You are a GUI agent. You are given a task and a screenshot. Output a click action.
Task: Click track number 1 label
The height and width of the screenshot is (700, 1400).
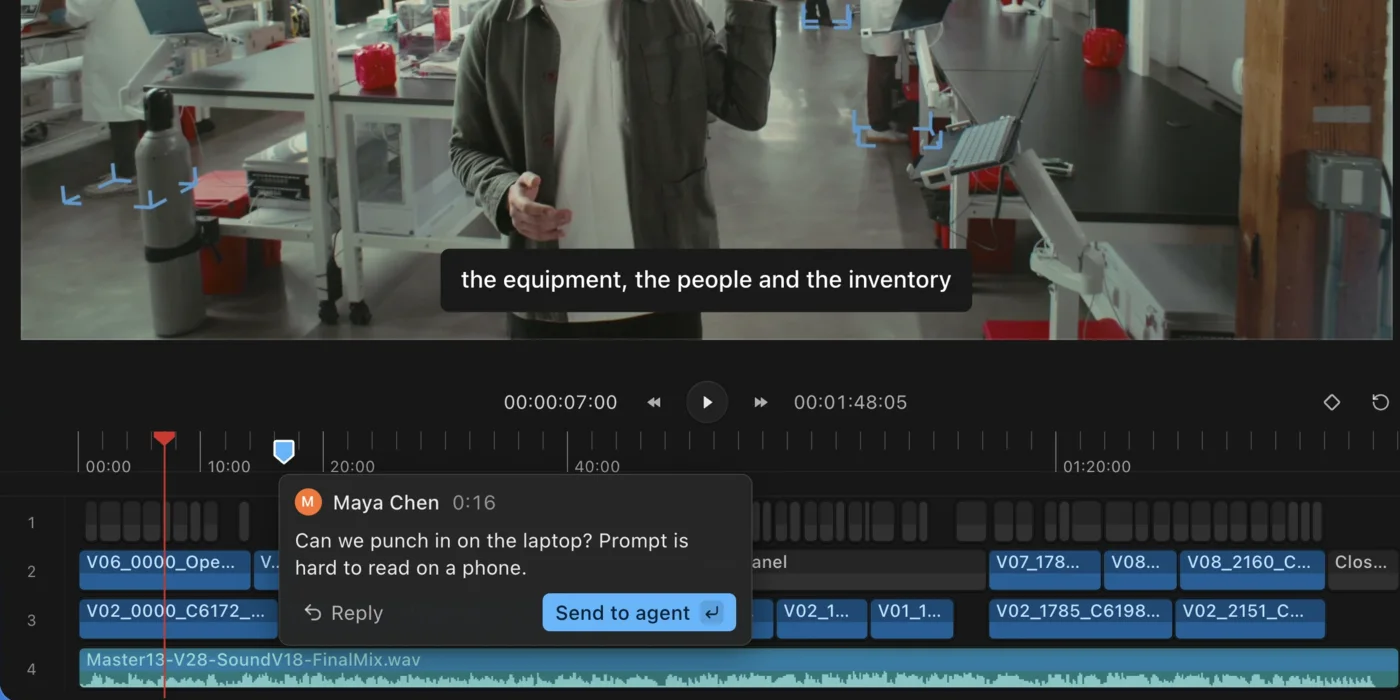tap(31, 522)
